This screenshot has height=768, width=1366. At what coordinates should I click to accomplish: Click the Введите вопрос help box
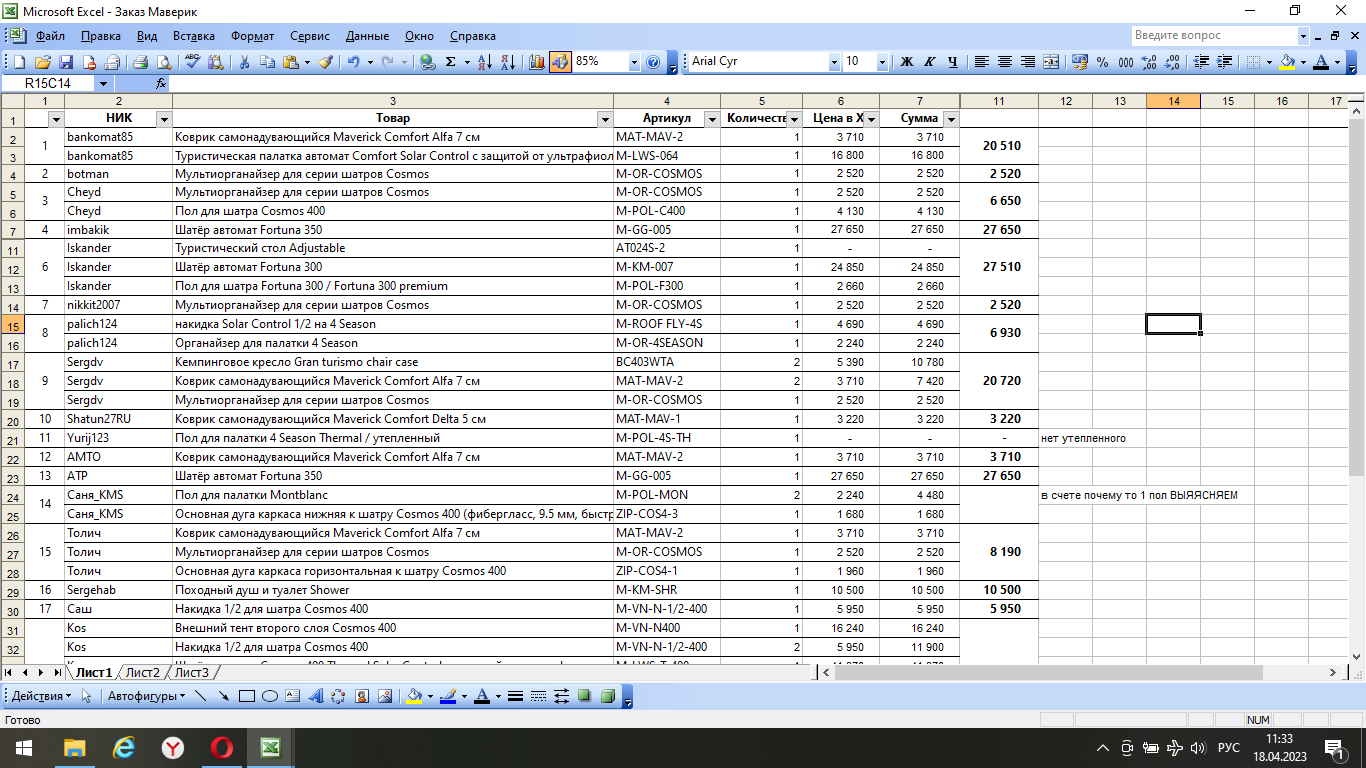1215,36
